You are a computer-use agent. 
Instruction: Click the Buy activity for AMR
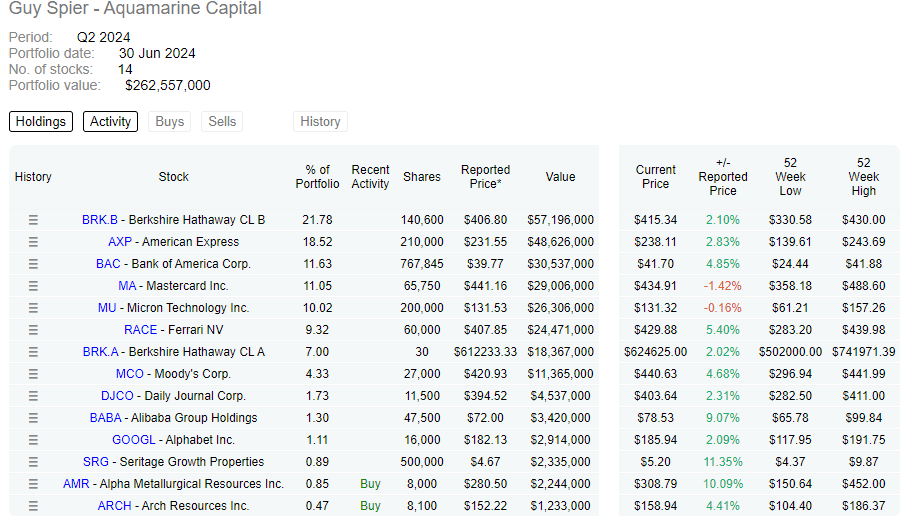point(370,484)
